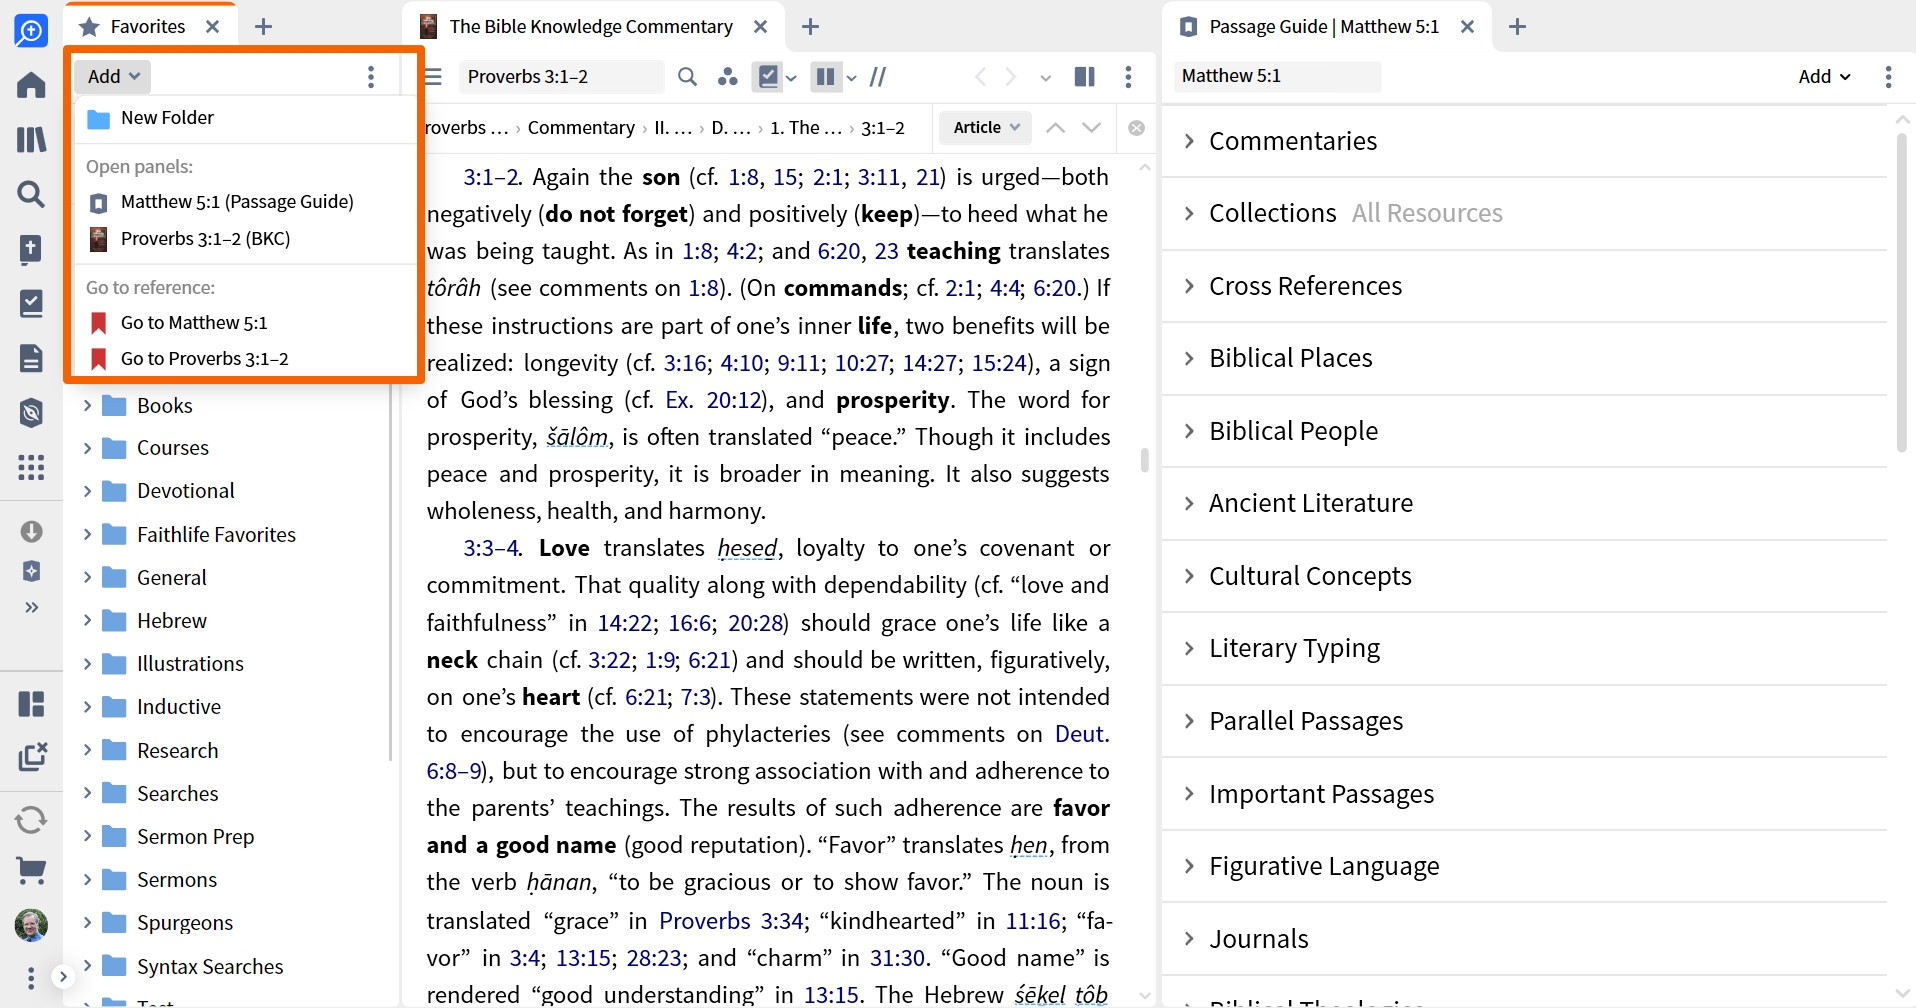Open the Library icon in sidebar
Image resolution: width=1916 pixels, height=1008 pixels.
click(31, 139)
